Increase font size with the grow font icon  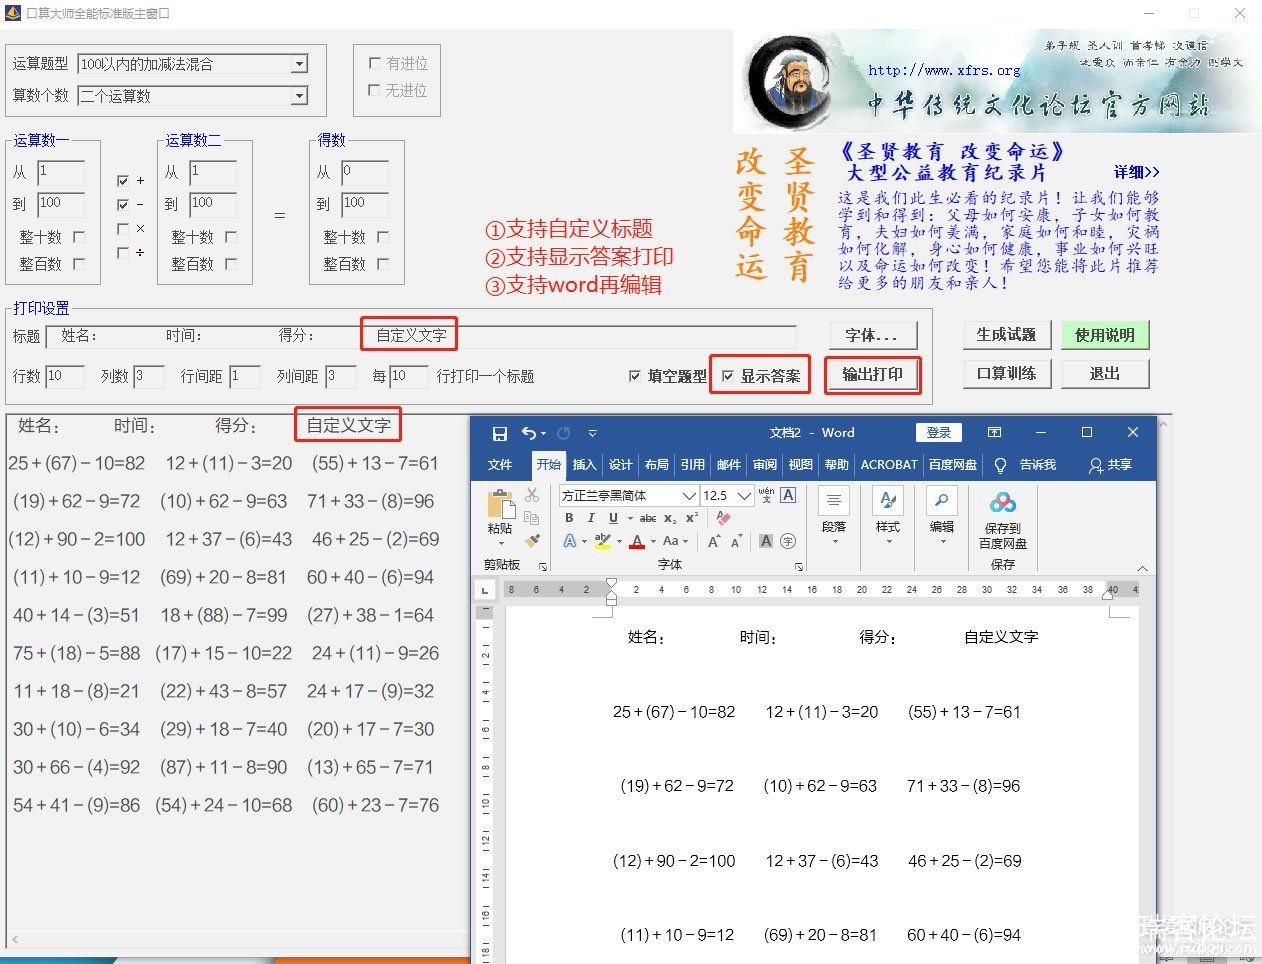click(714, 541)
